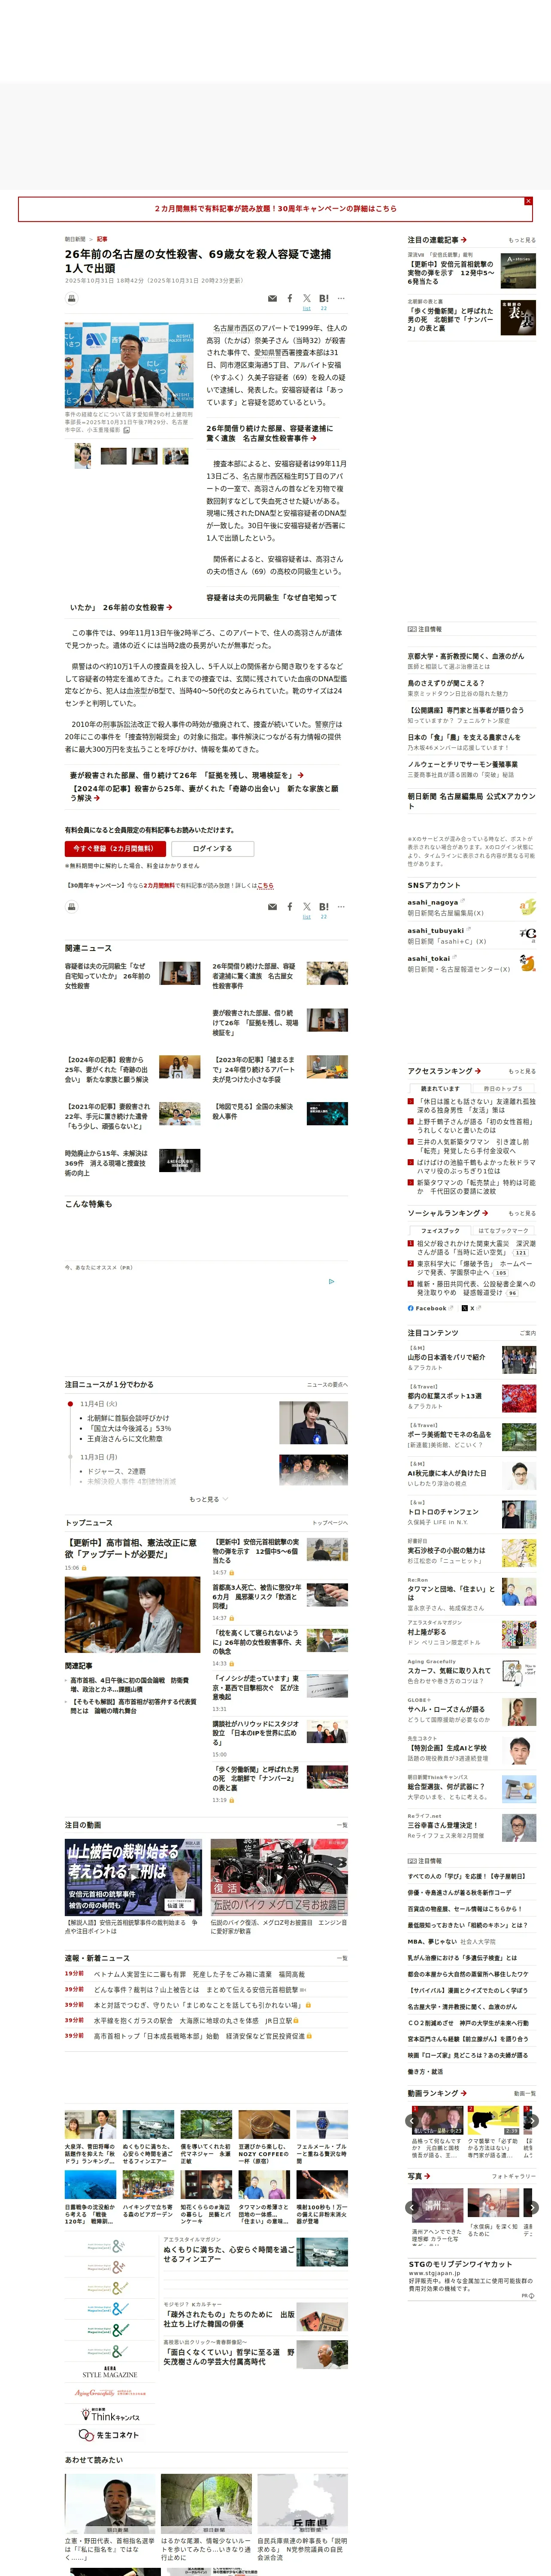
Task: Open the 動画一覧 link
Action: [x=524, y=2093]
